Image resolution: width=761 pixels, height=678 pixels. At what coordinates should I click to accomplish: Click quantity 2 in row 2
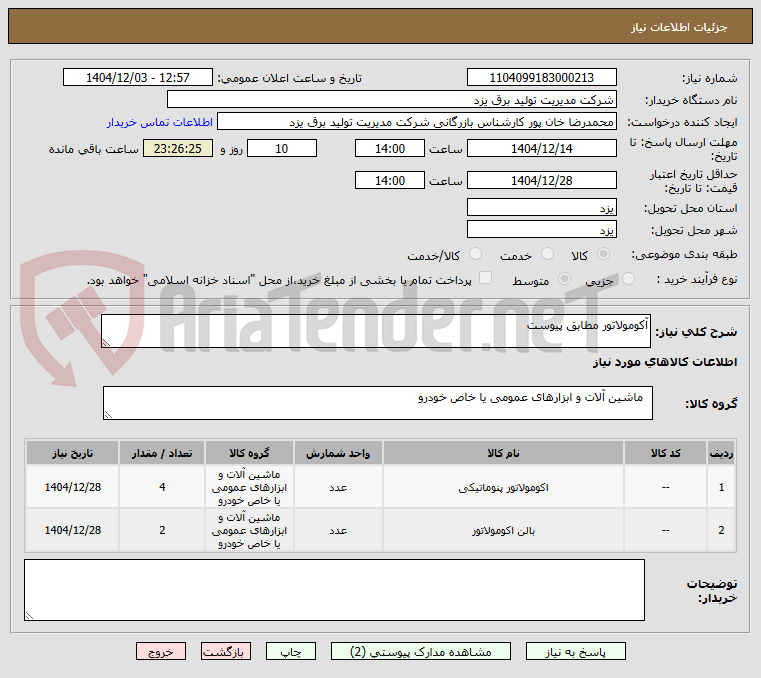click(x=162, y=530)
